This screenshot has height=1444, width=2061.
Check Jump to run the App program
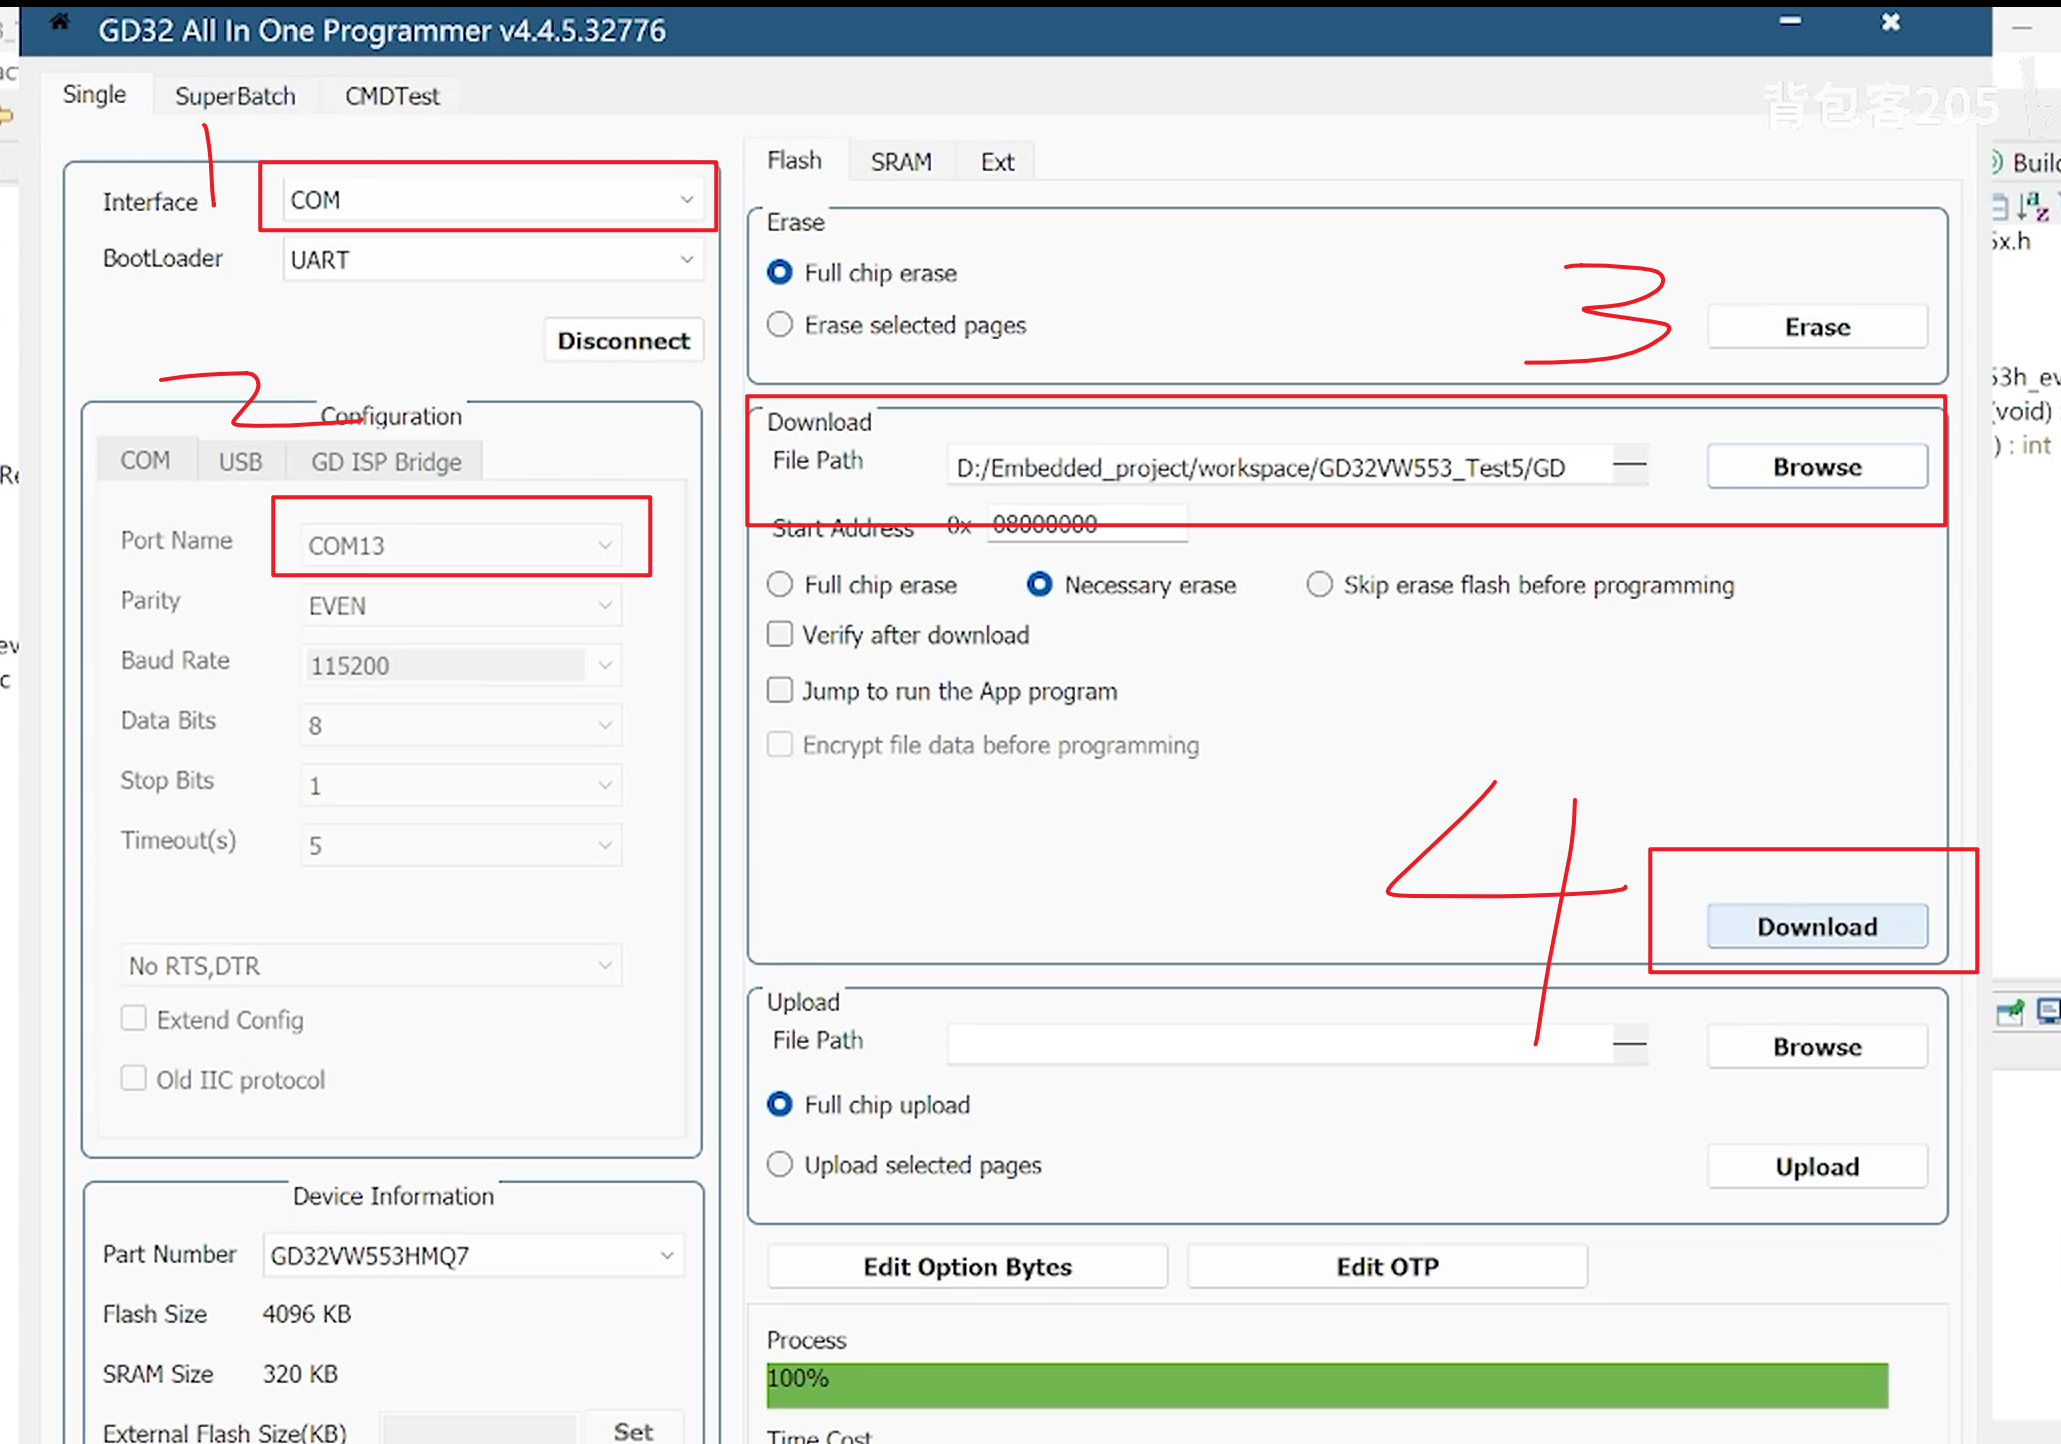(x=780, y=691)
